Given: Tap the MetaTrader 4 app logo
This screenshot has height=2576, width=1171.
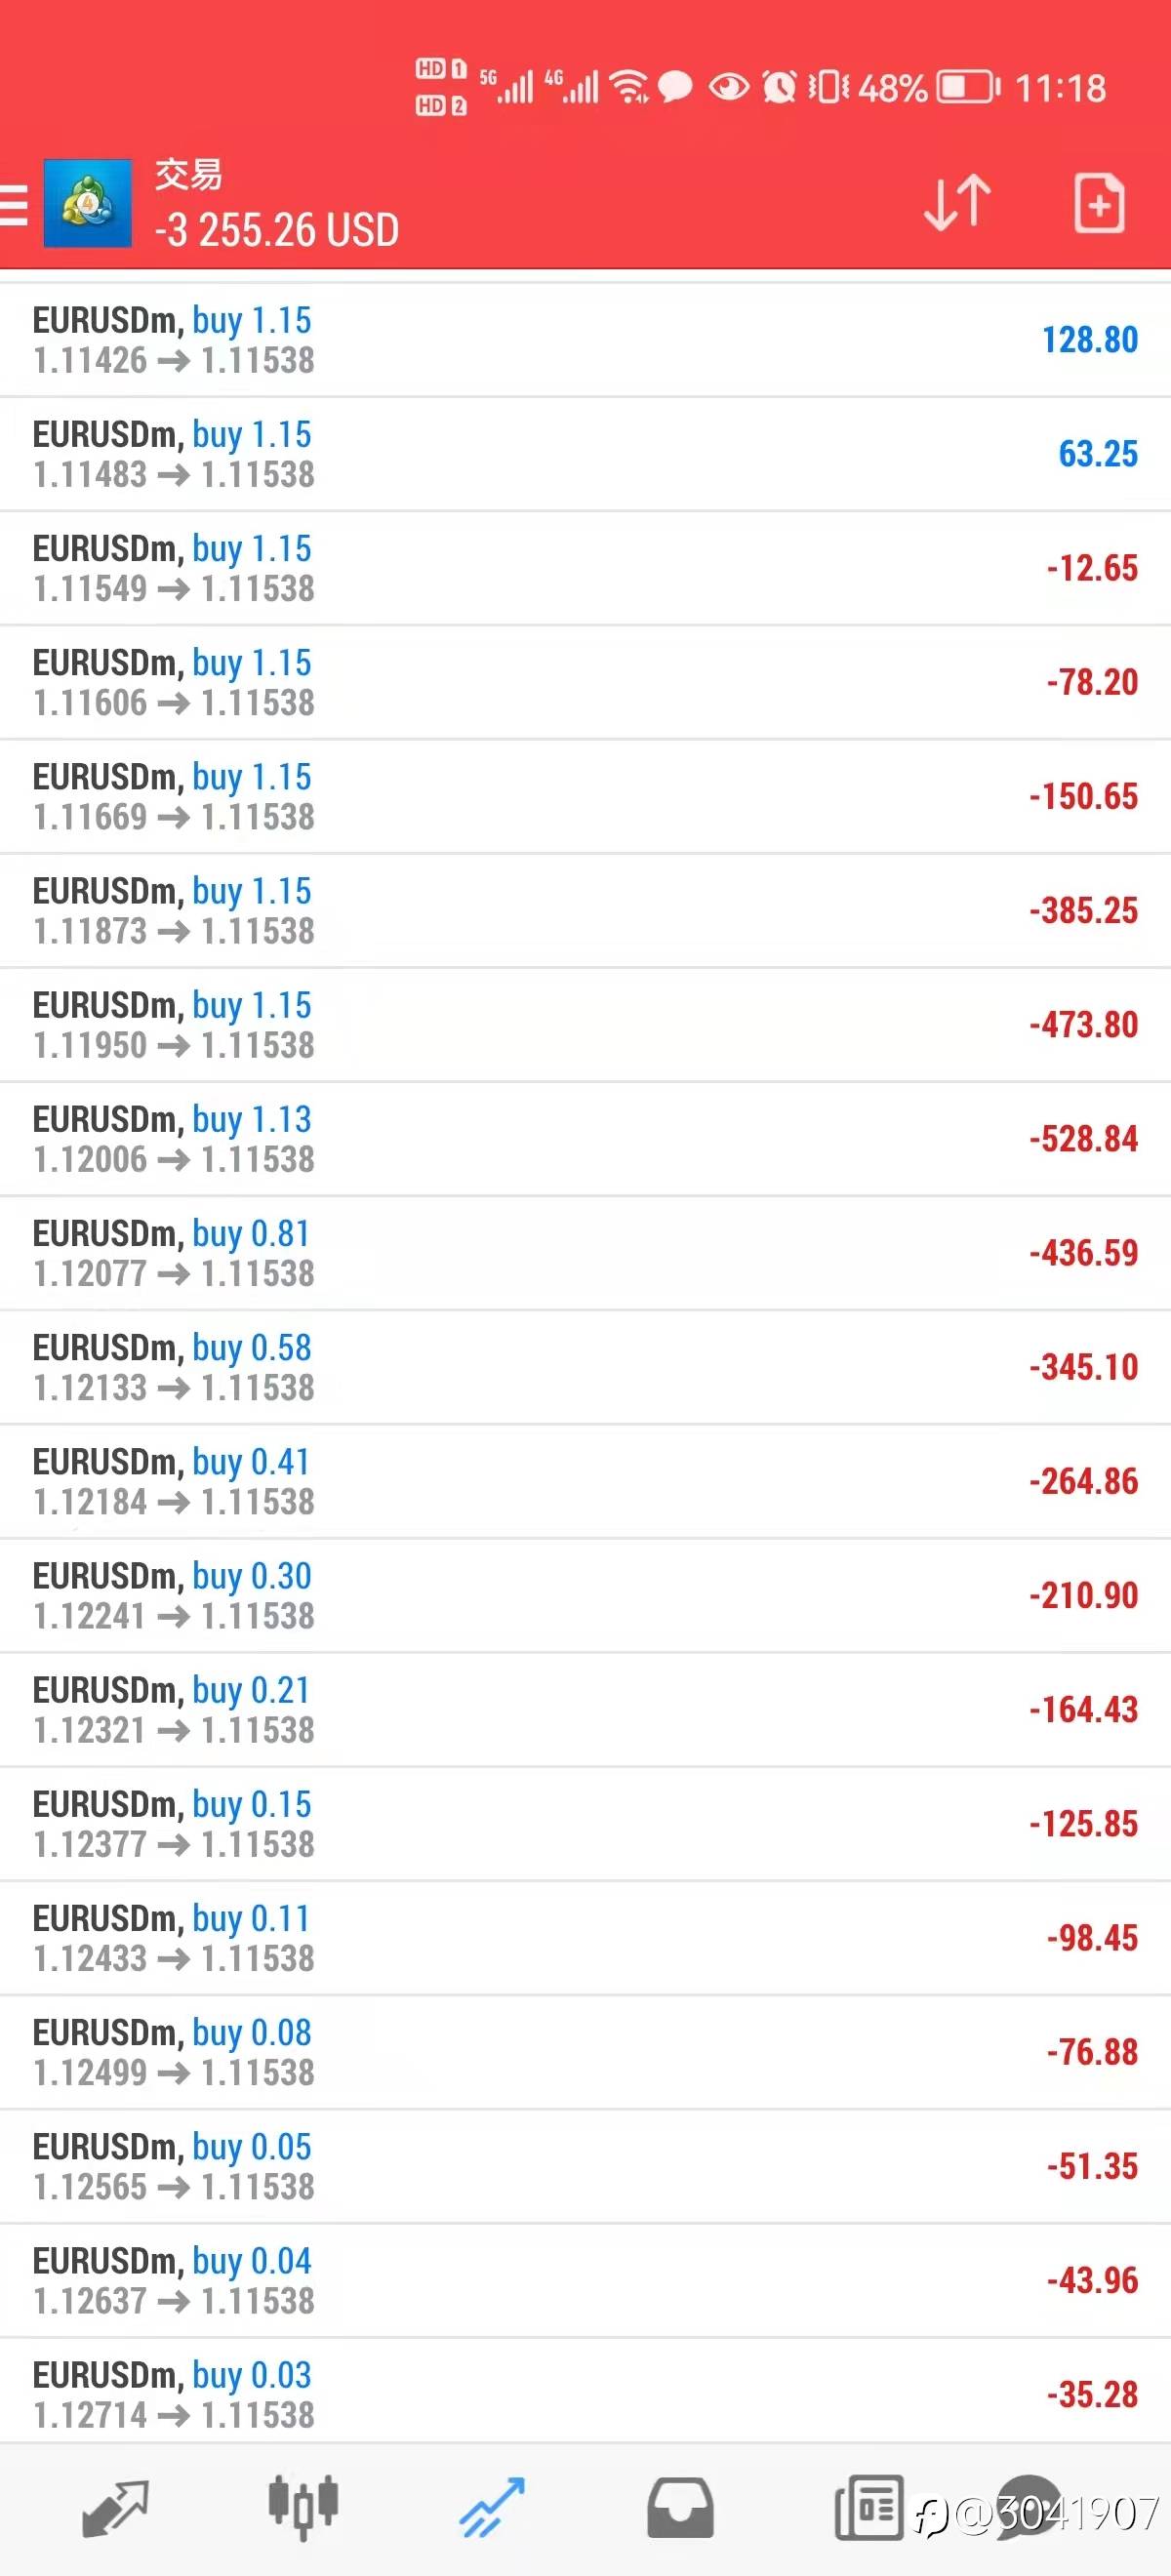Looking at the screenshot, I should 88,203.
